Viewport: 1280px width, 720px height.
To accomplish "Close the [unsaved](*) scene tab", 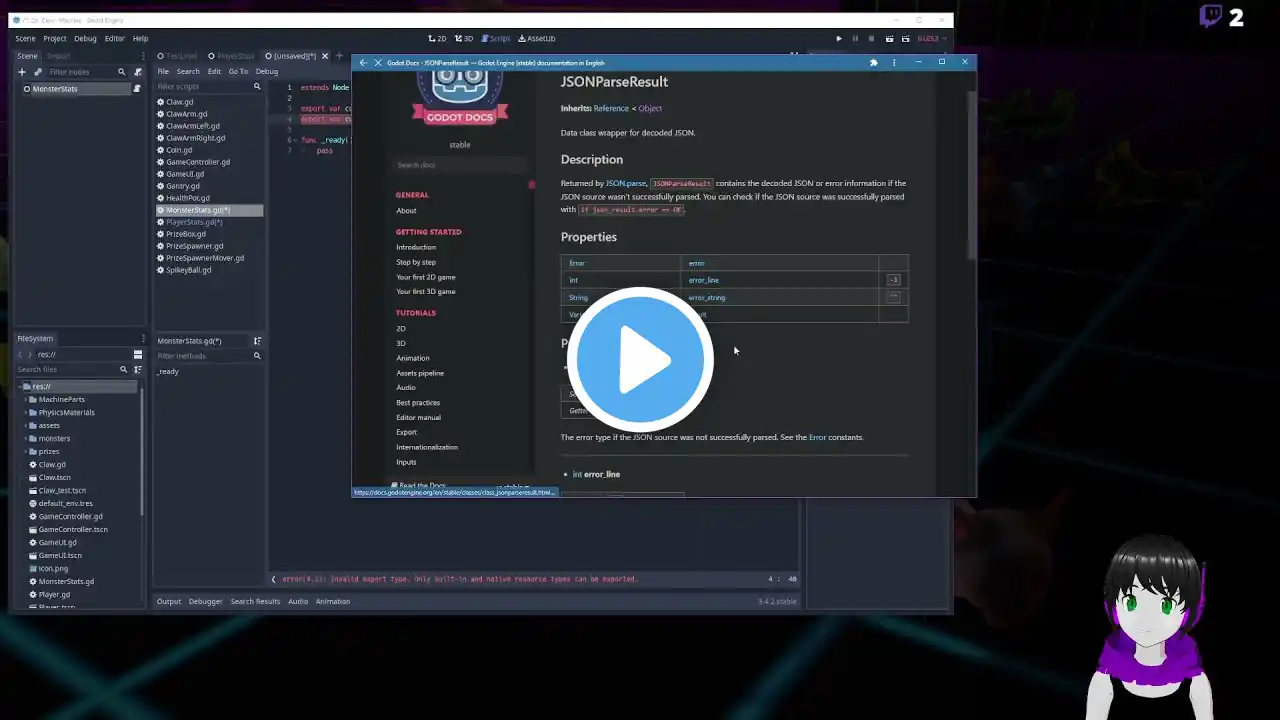I will click(x=325, y=56).
